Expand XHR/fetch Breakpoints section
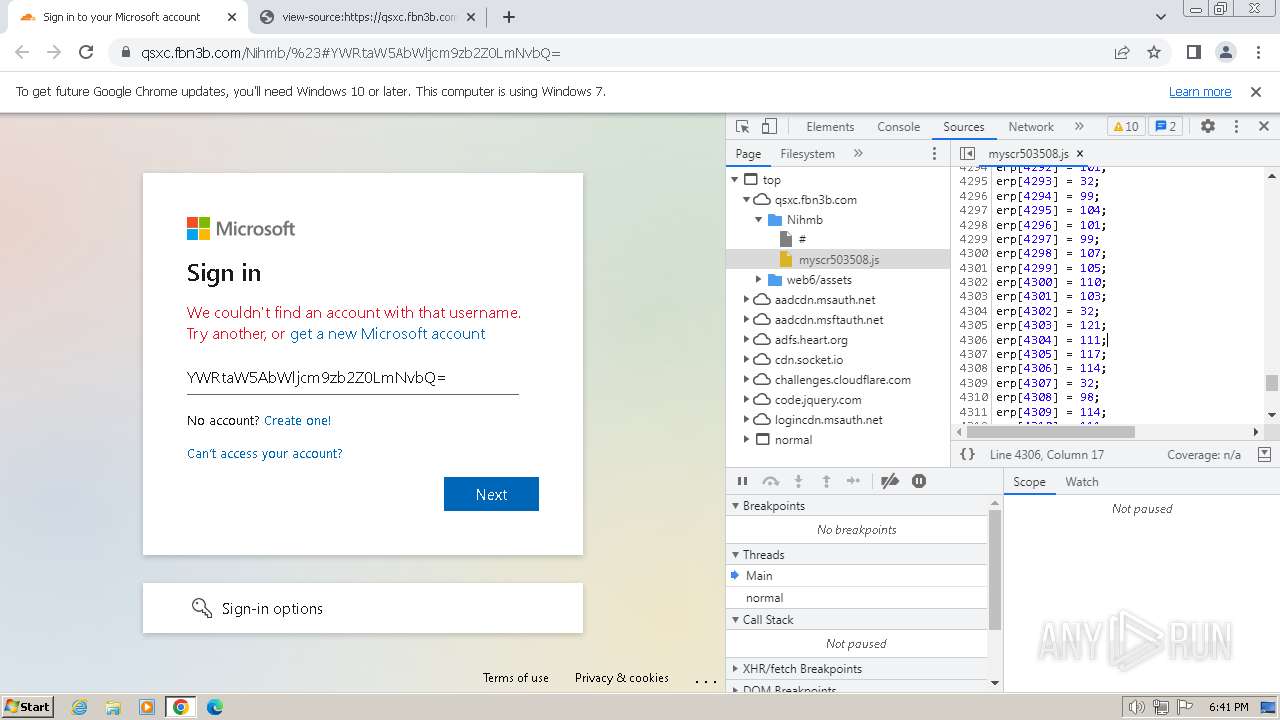Image resolution: width=1280 pixels, height=720 pixels. (857, 669)
